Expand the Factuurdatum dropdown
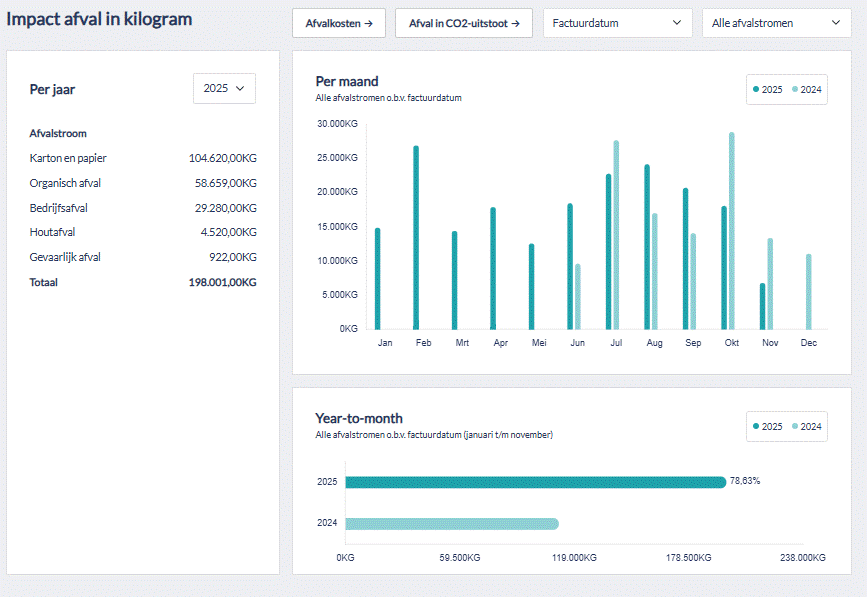The width and height of the screenshot is (867, 597). [x=617, y=23]
